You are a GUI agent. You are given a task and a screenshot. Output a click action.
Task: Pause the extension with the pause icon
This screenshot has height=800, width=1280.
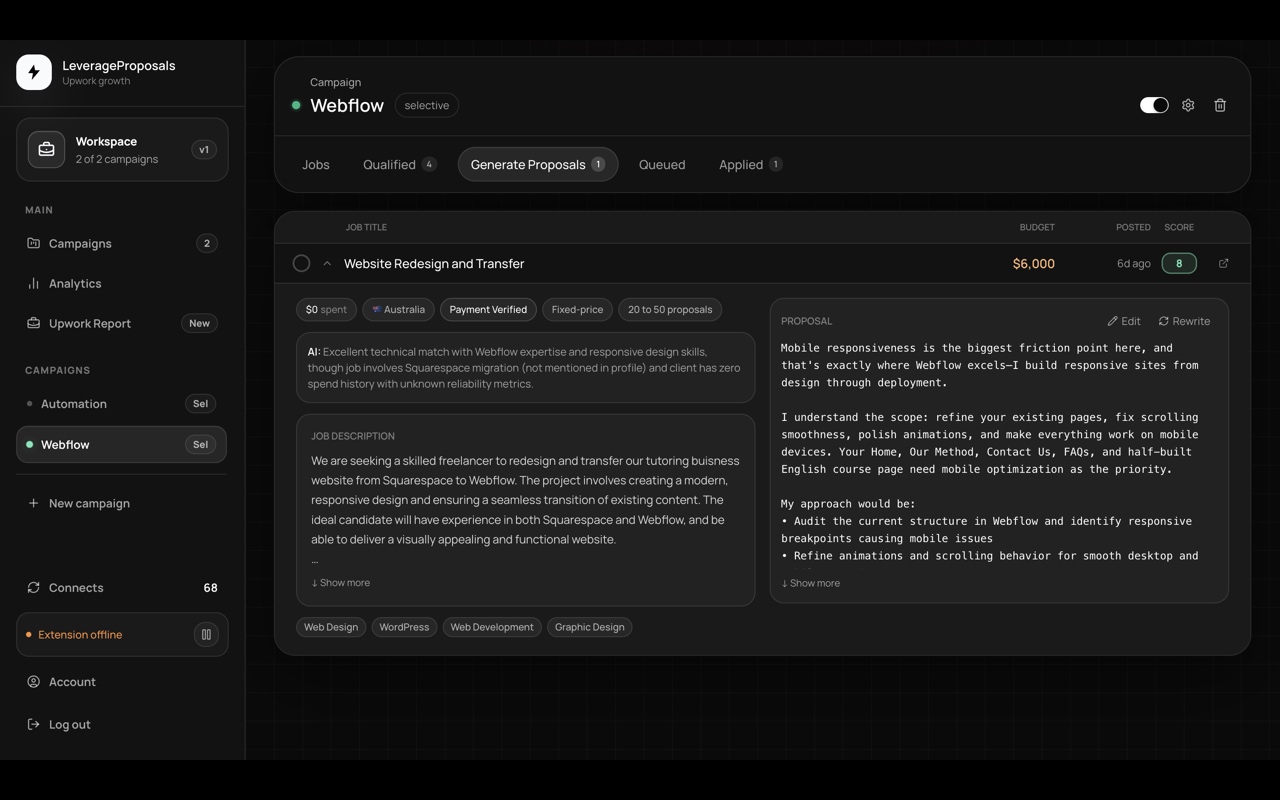(x=206, y=635)
